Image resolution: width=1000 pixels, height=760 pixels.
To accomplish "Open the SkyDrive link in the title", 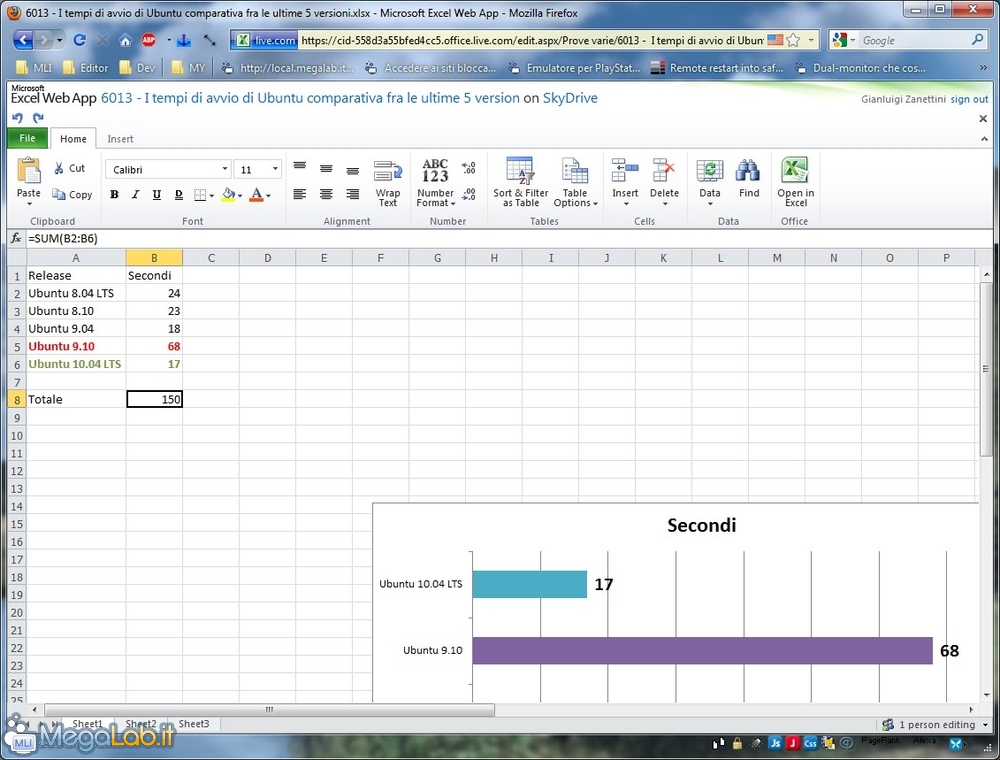I will coord(570,98).
